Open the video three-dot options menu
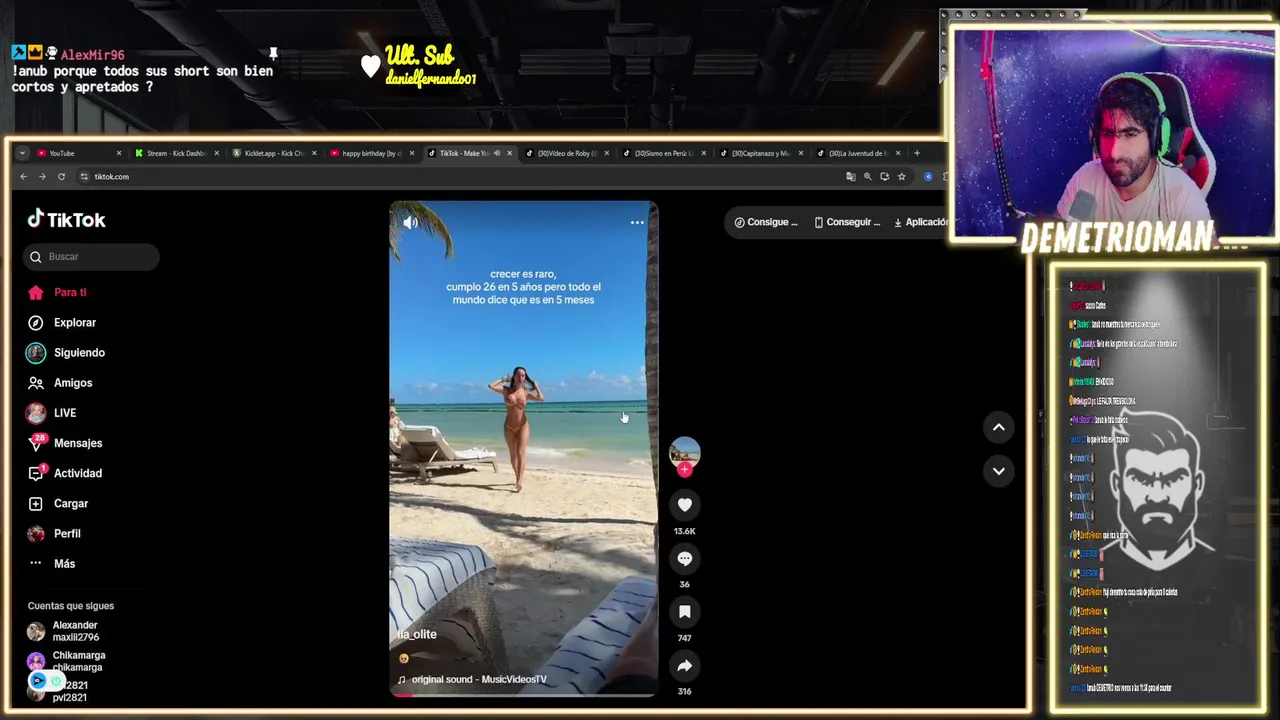The image size is (1280, 720). pos(637,222)
